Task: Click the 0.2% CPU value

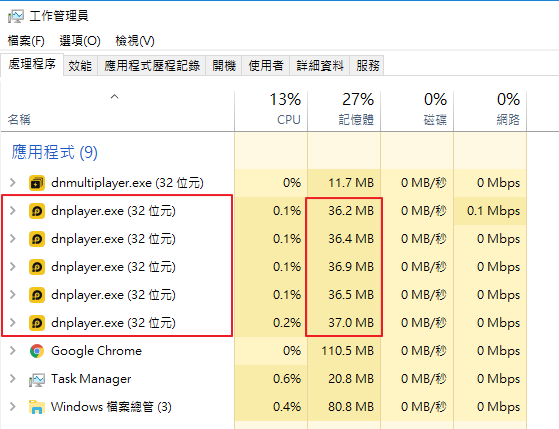Action: pos(287,323)
